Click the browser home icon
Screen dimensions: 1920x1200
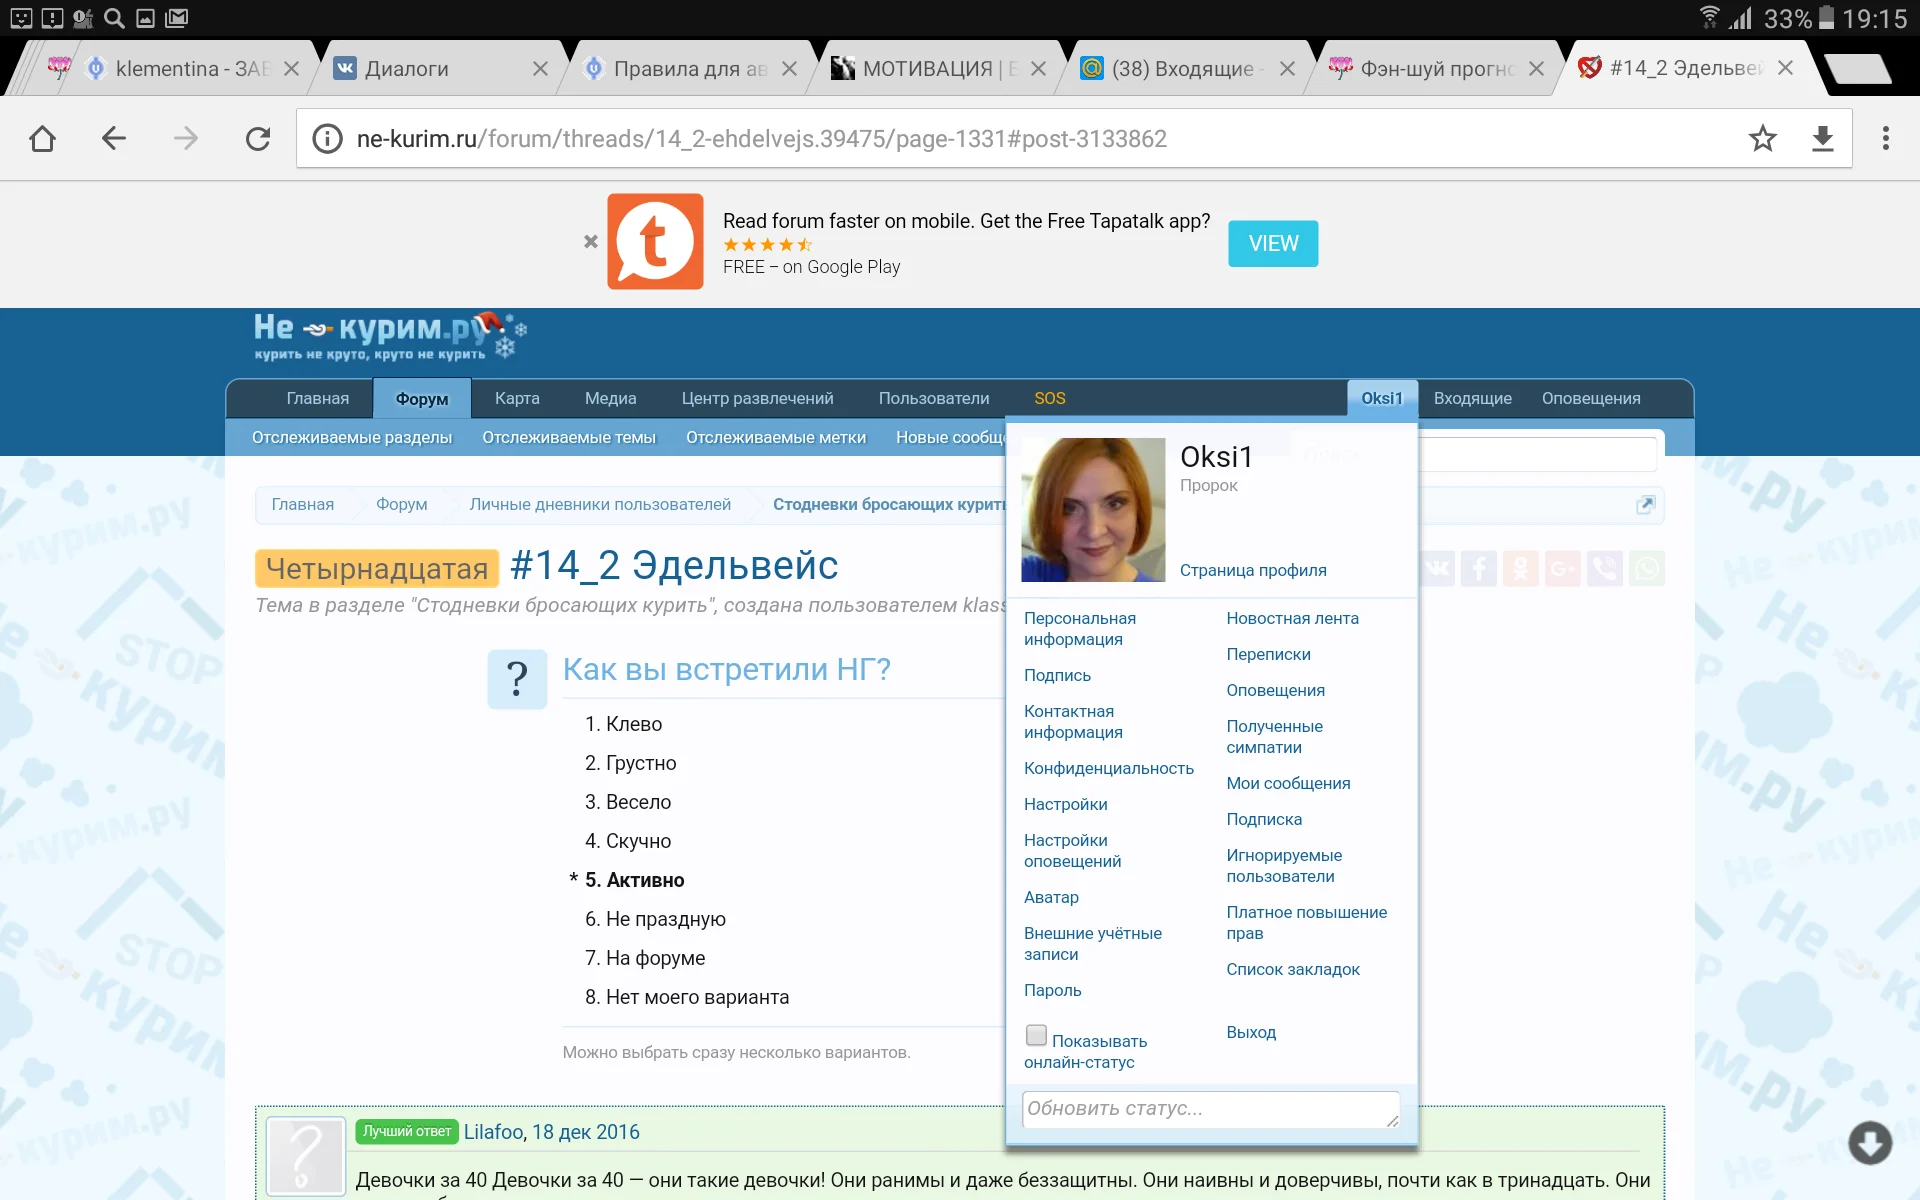pyautogui.click(x=42, y=139)
